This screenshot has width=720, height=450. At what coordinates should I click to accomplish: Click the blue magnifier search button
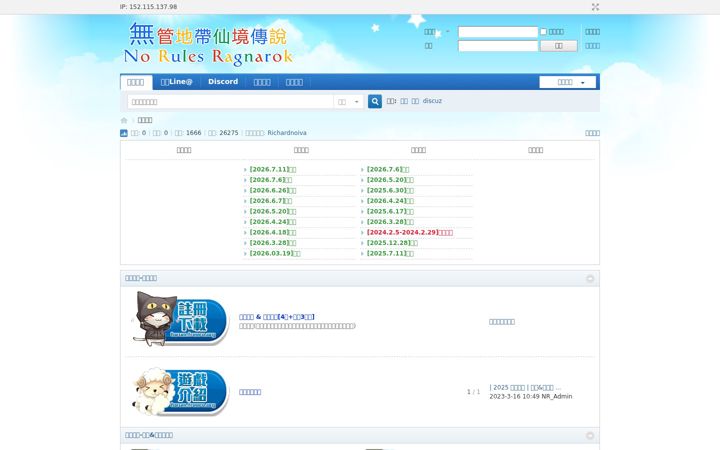[x=375, y=101]
